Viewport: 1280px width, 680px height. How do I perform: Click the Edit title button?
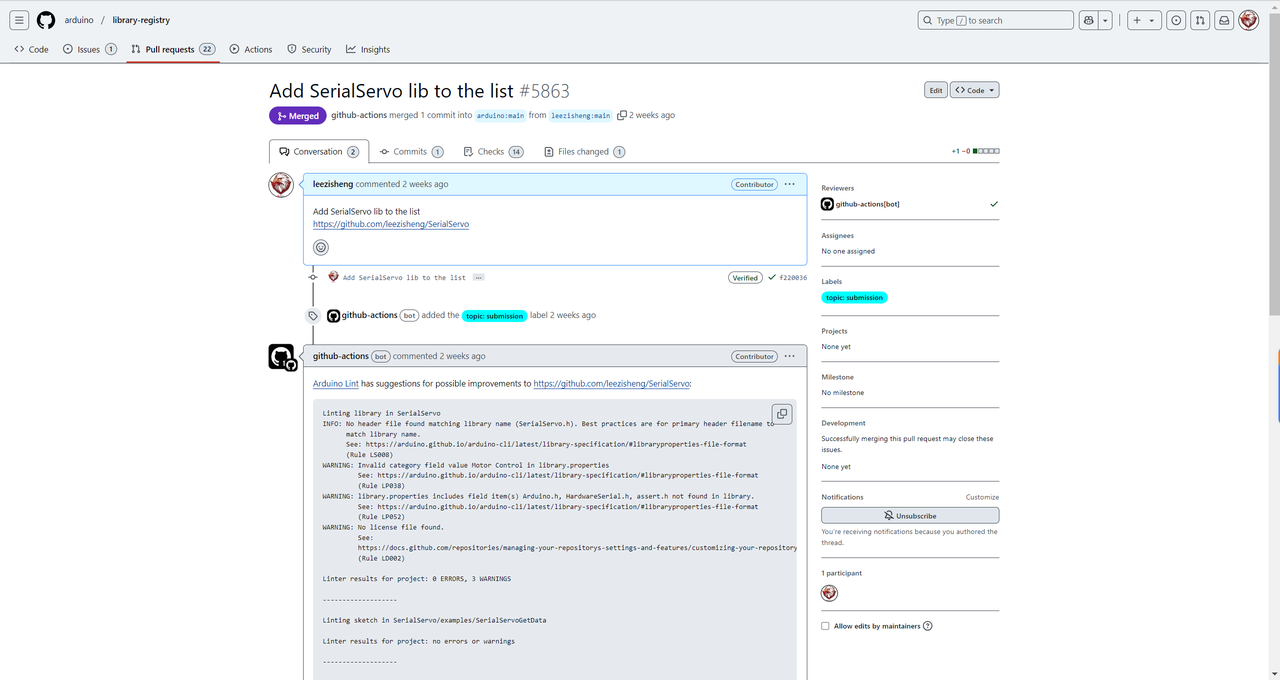coord(935,90)
